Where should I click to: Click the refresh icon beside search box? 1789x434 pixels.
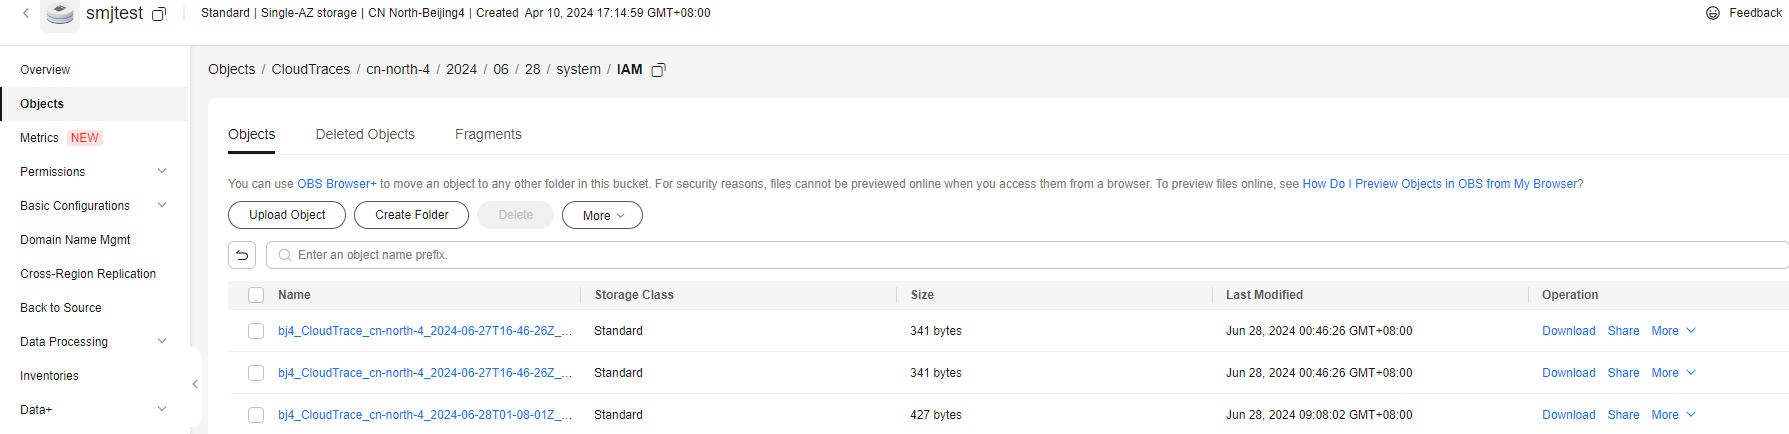(242, 255)
